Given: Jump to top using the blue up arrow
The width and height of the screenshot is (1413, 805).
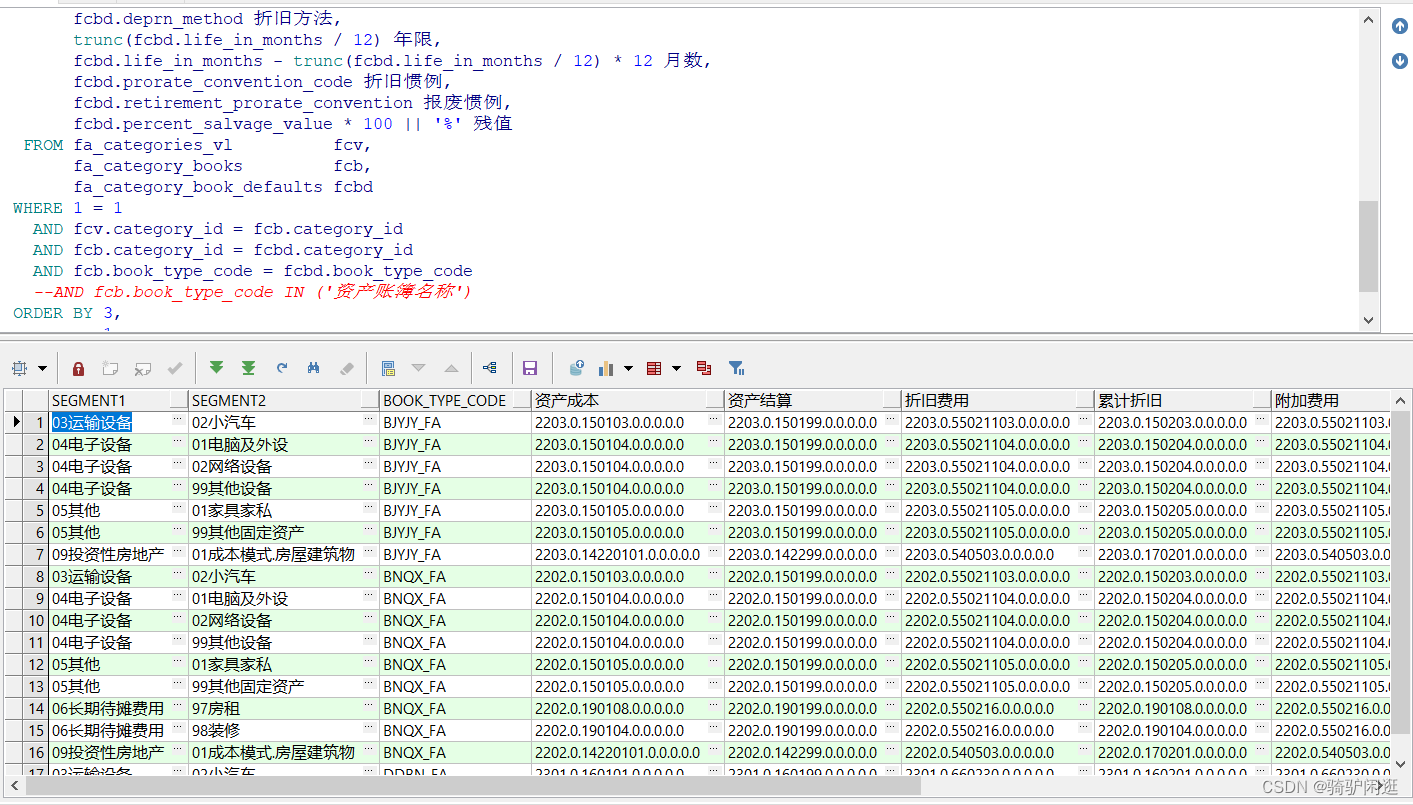Looking at the screenshot, I should pyautogui.click(x=1399, y=26).
